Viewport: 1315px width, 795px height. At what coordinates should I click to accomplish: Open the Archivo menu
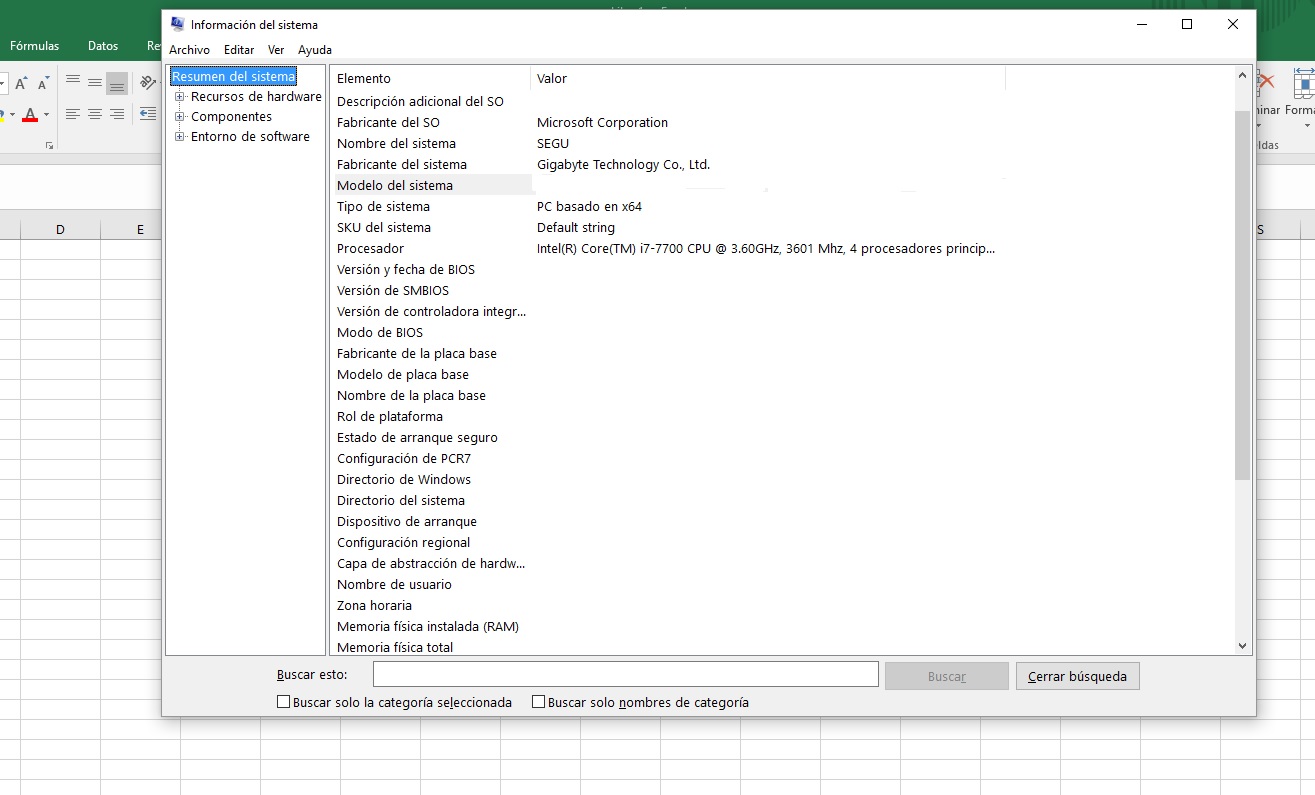(x=189, y=49)
